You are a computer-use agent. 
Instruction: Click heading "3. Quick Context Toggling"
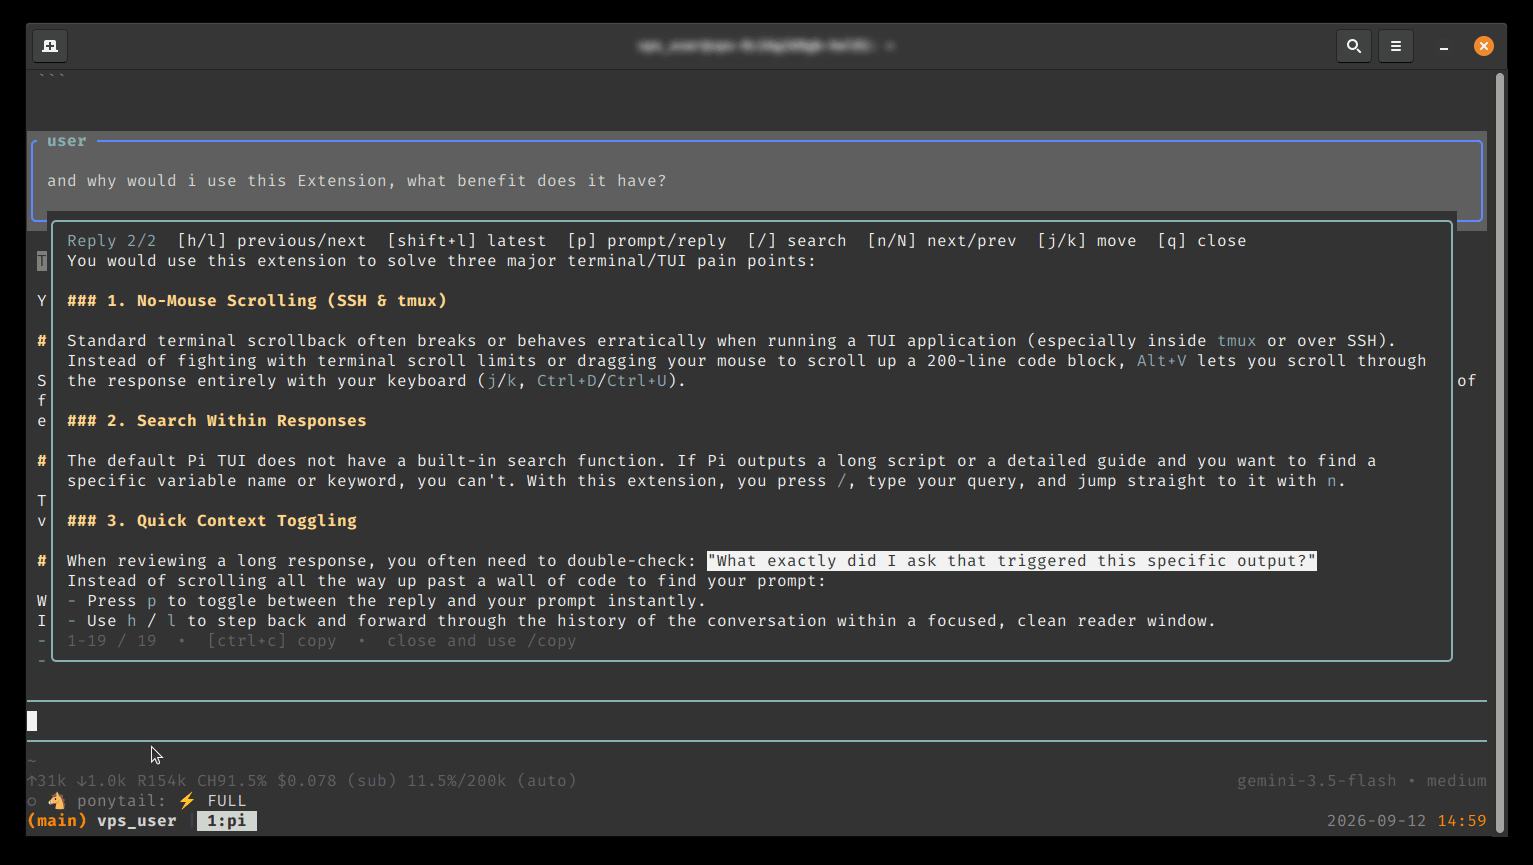click(x=212, y=521)
